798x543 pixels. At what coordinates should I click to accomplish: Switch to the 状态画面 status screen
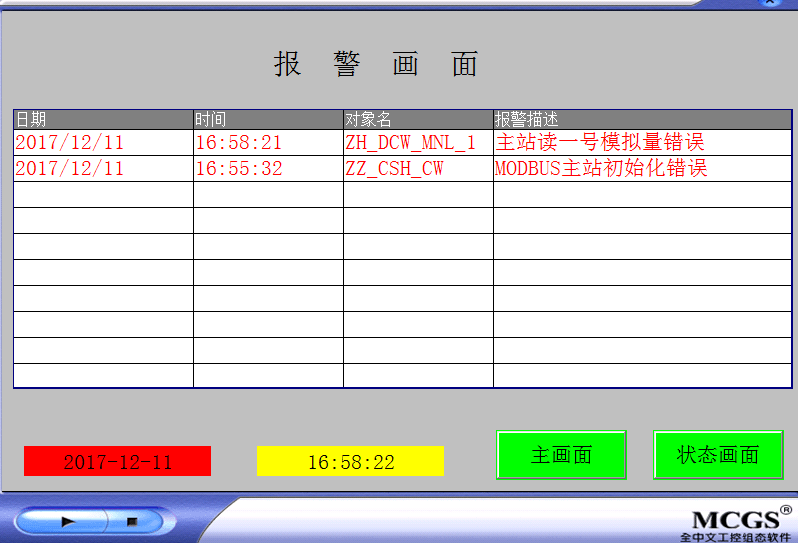(718, 455)
